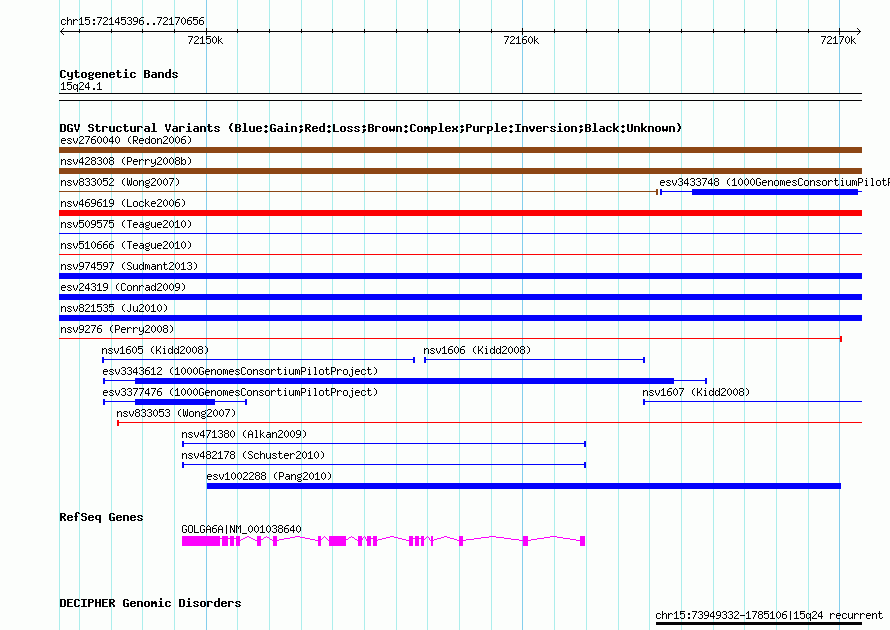
Task: Click nsv1607 (Kidd2008) label
Action: click(696, 392)
